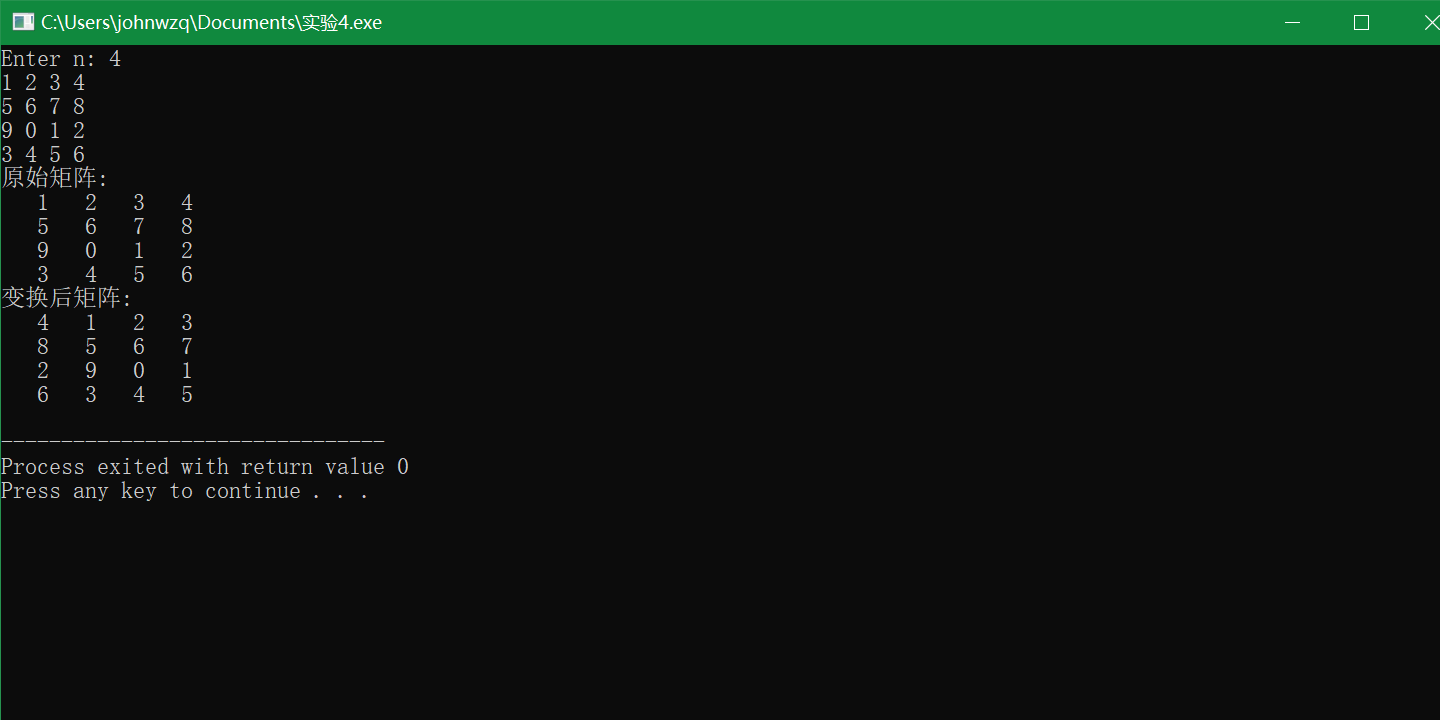The height and width of the screenshot is (720, 1440).
Task: Click the value 8 in original matrix
Action: click(x=186, y=226)
